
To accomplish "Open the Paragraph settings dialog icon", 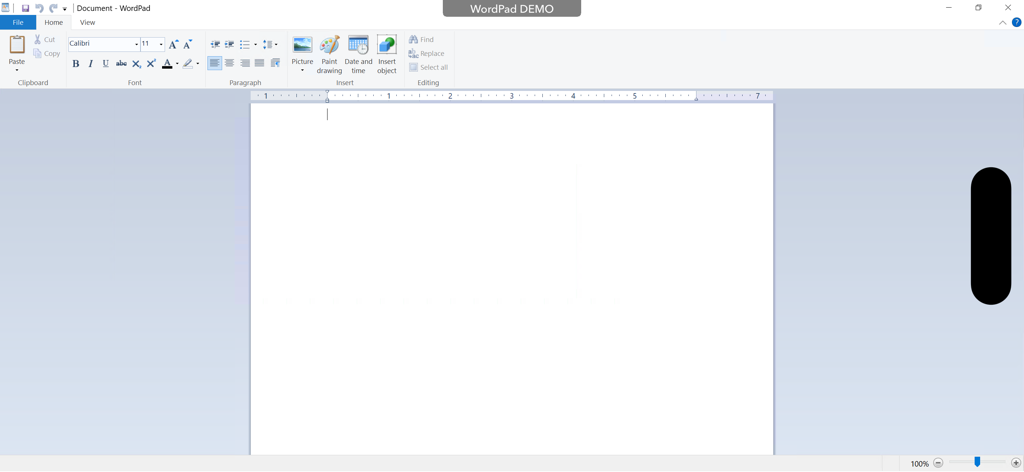I will point(275,63).
